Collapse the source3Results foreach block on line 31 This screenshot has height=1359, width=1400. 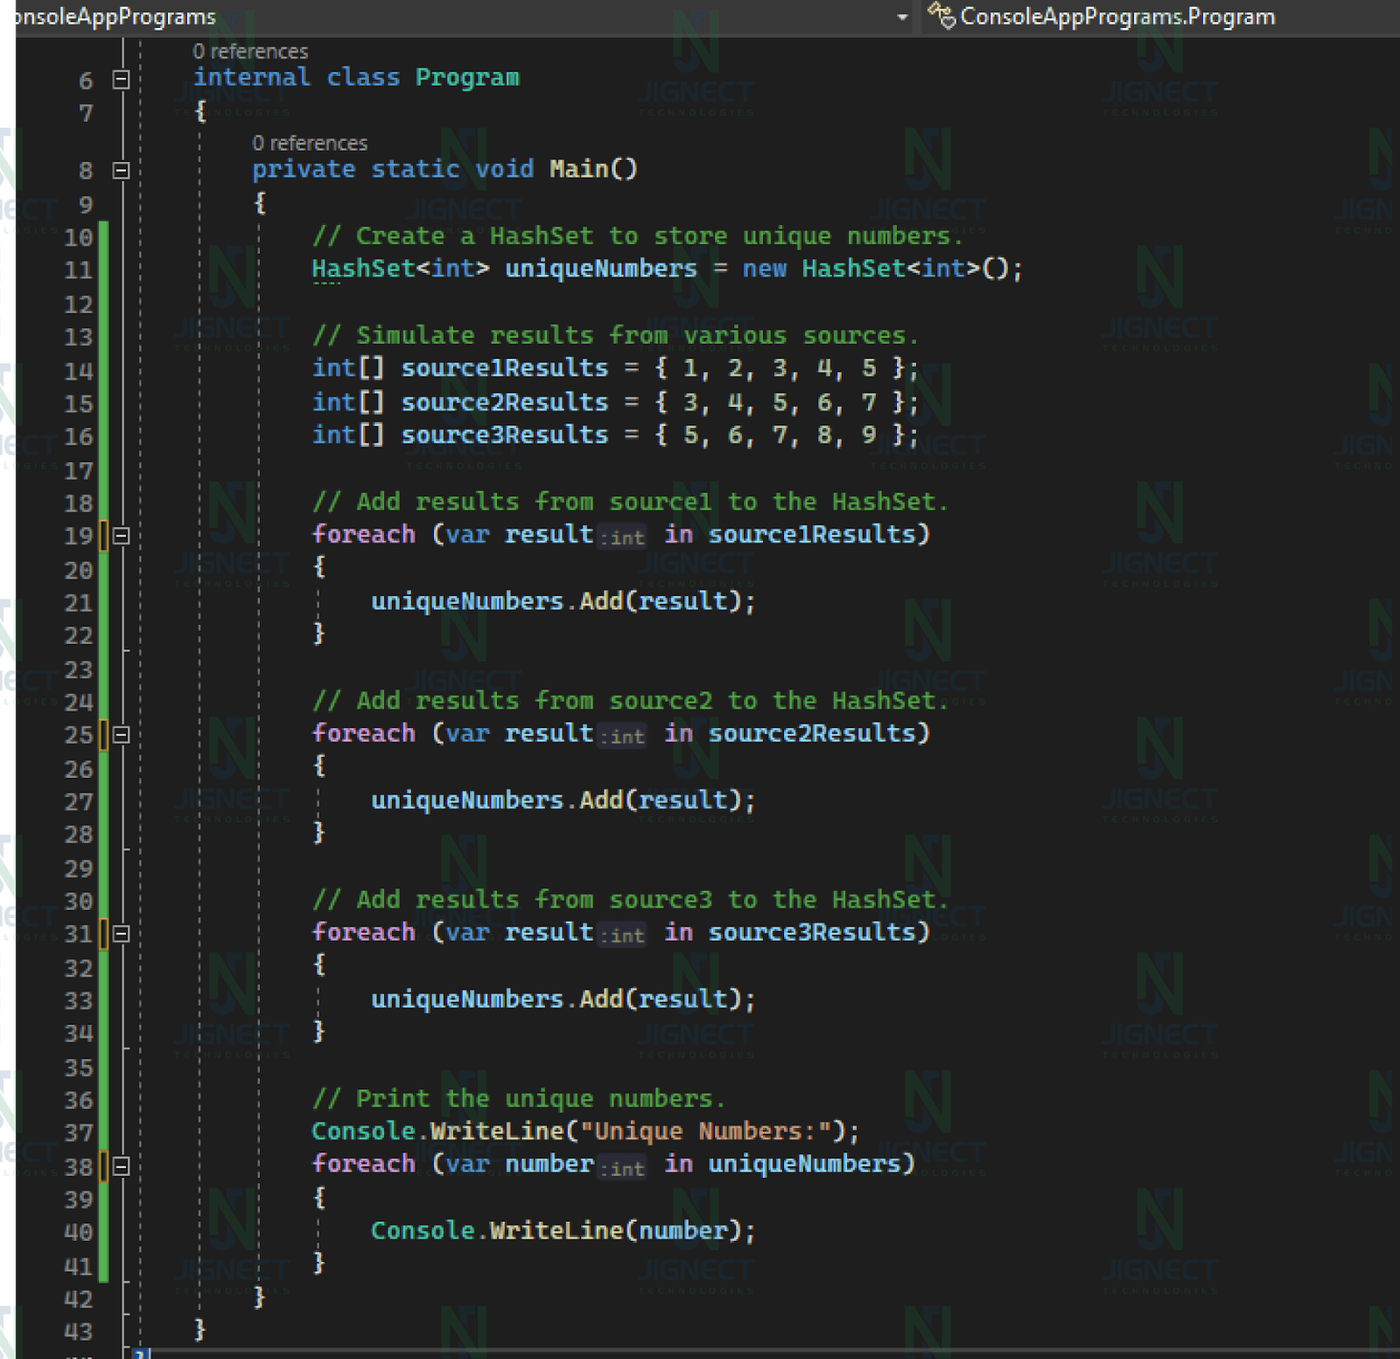121,934
